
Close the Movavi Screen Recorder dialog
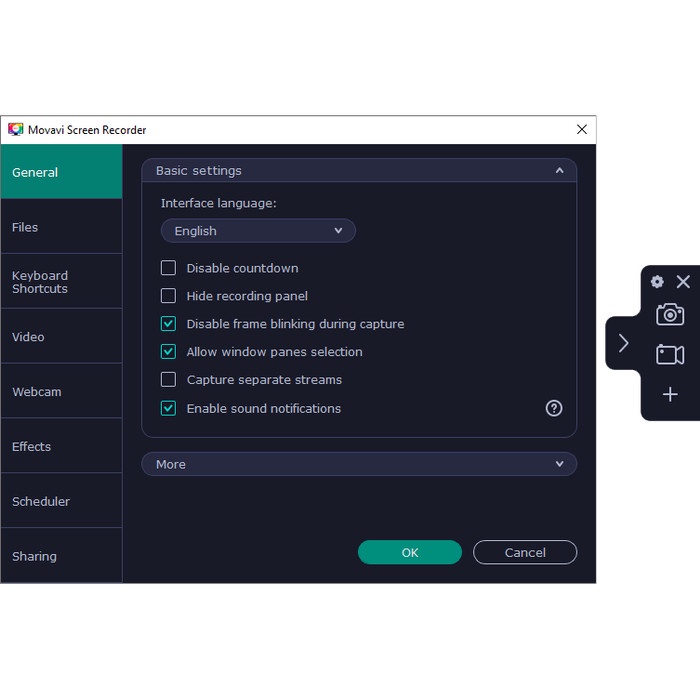pyautogui.click(x=581, y=129)
